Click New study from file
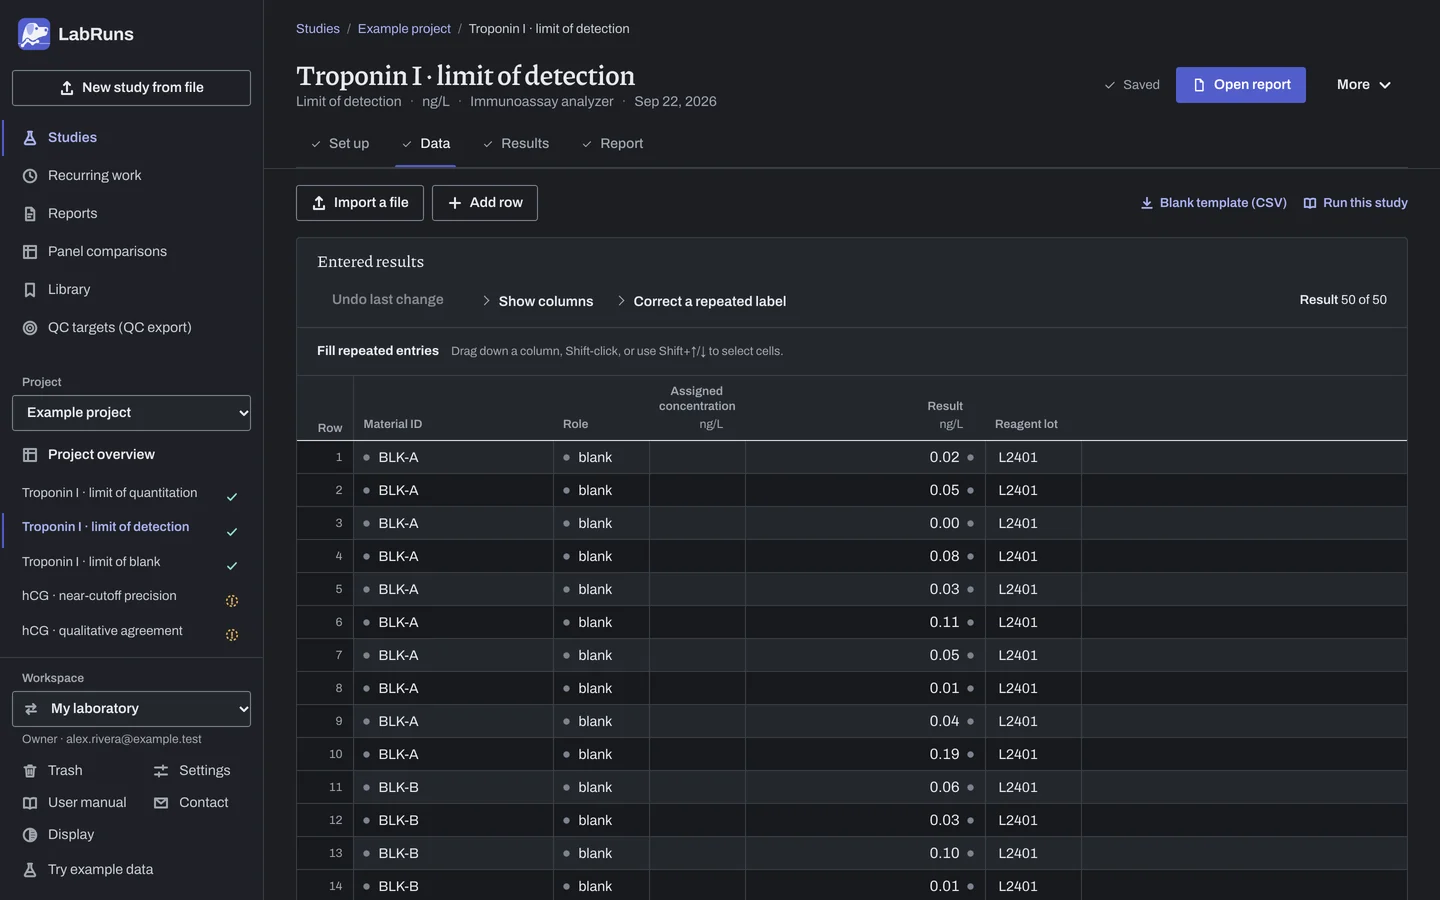The height and width of the screenshot is (900, 1440). coord(131,88)
